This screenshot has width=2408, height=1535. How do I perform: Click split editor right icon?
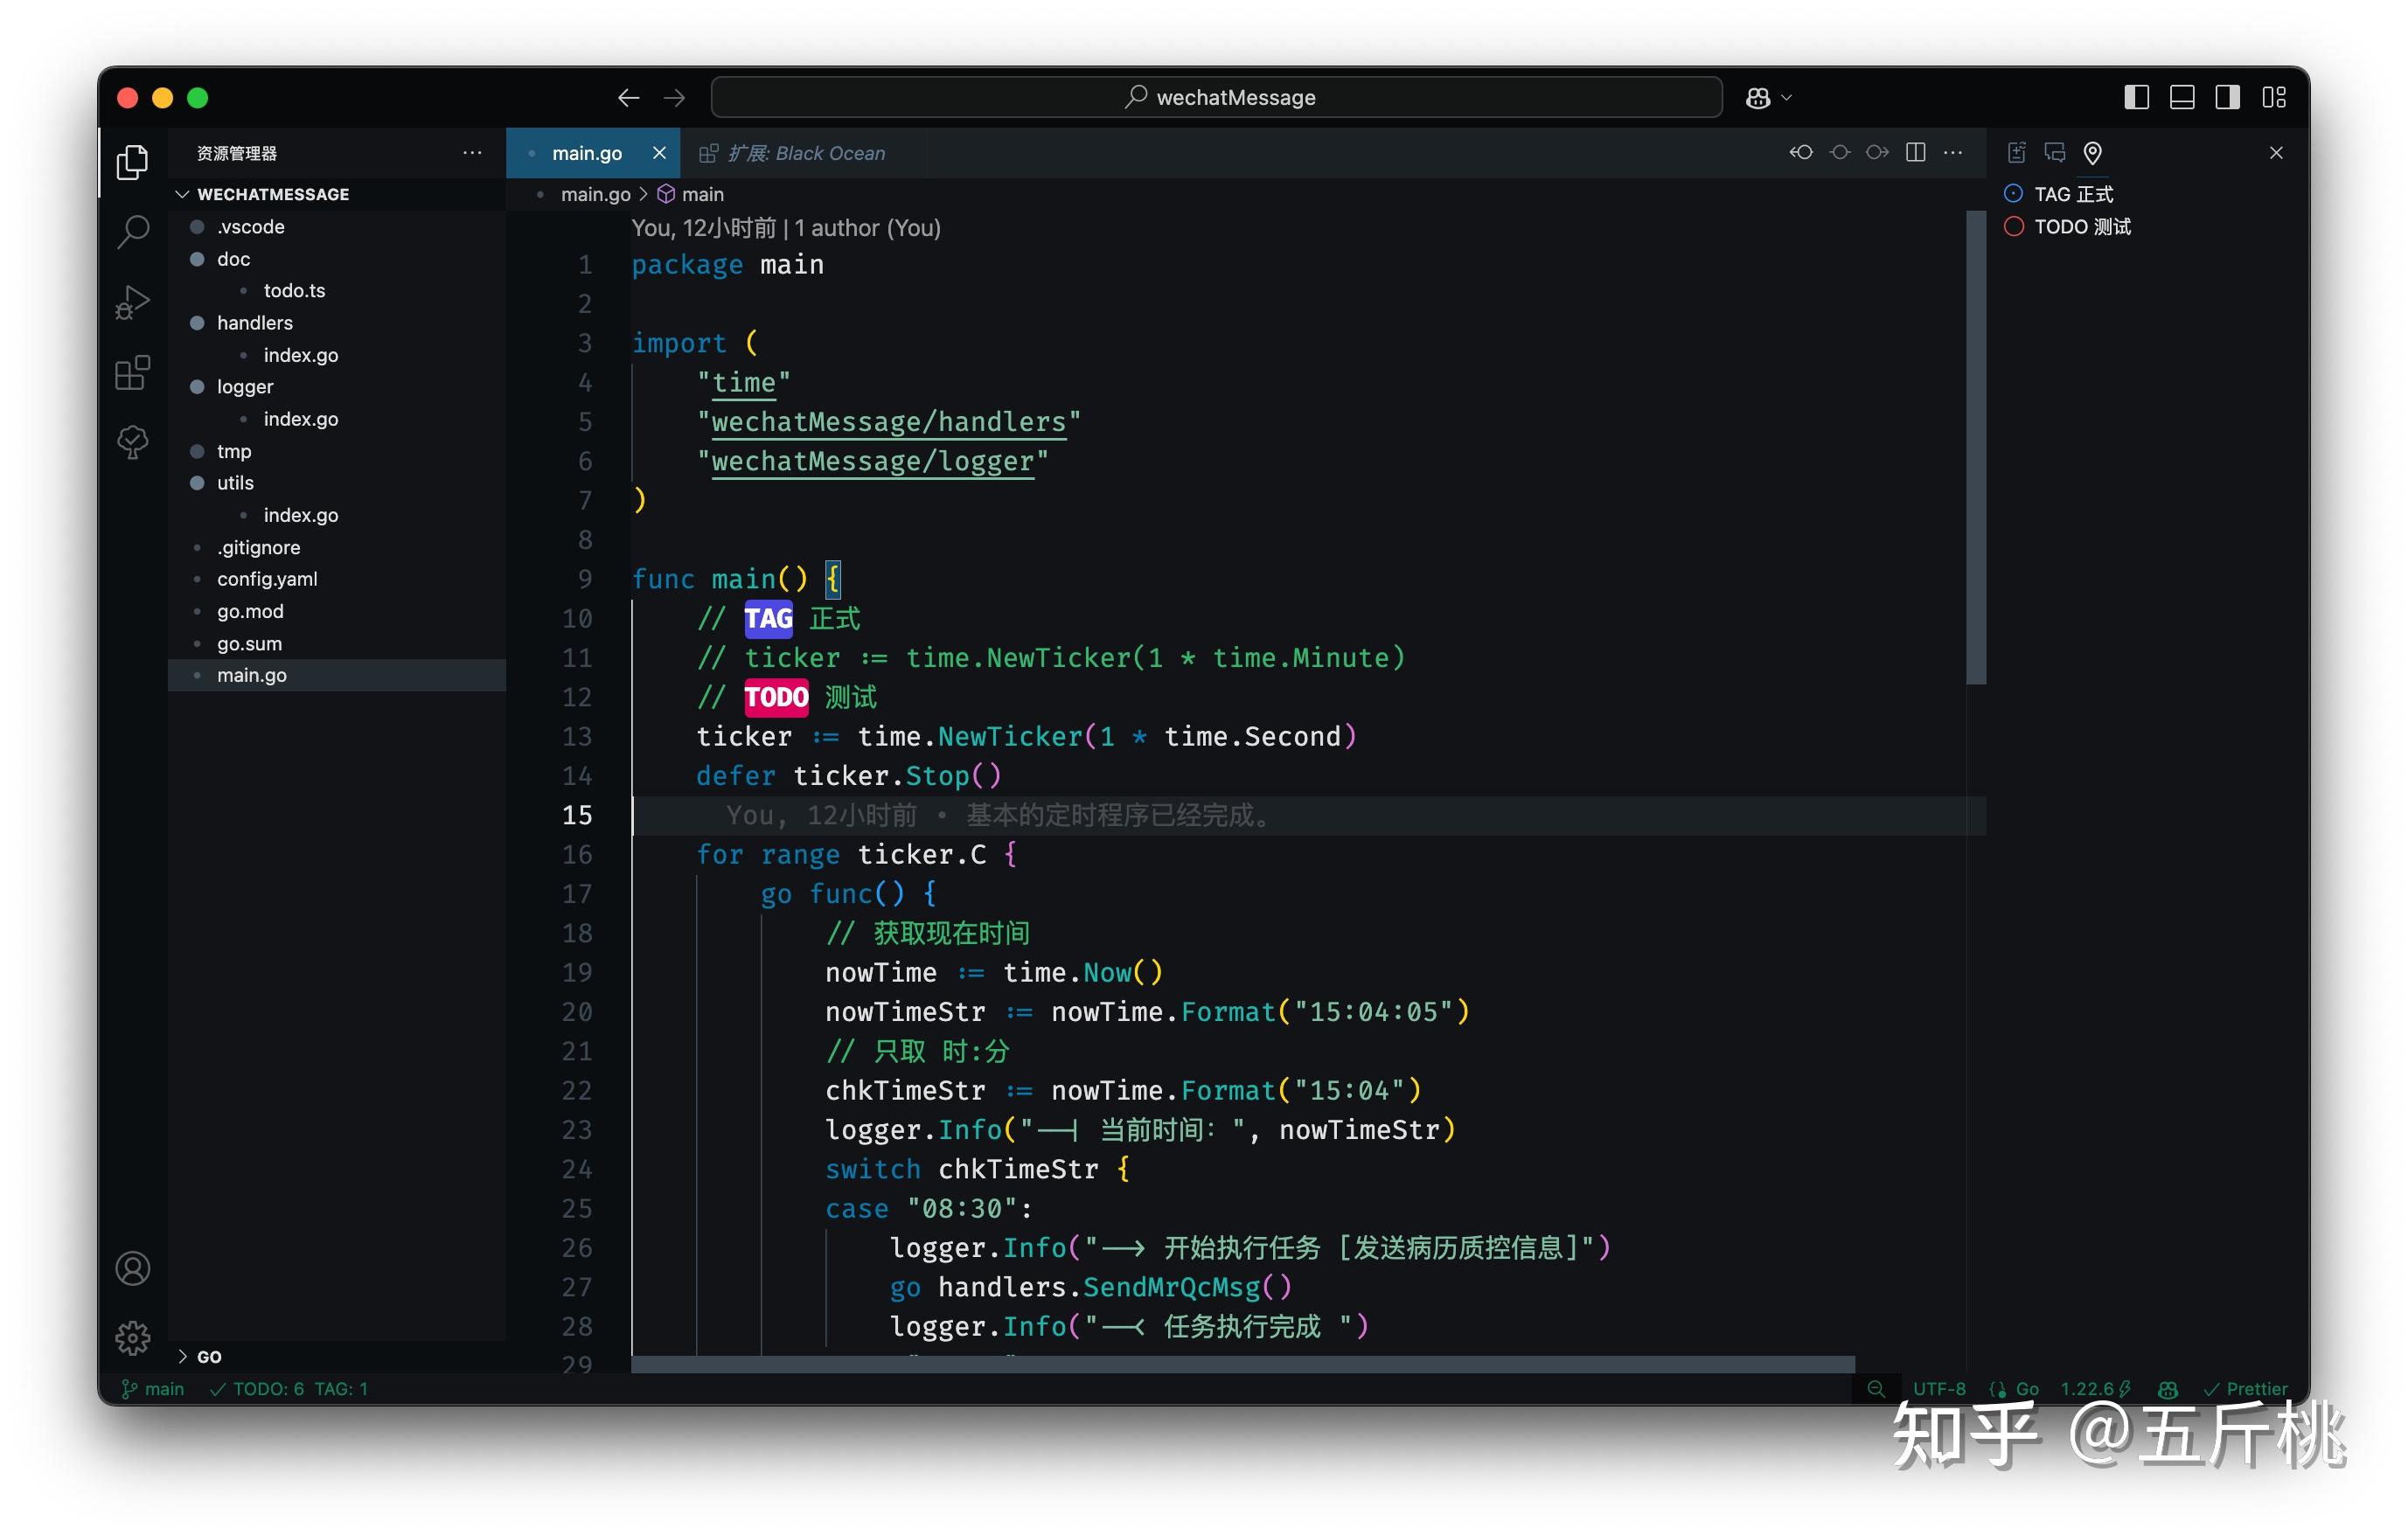click(1915, 153)
